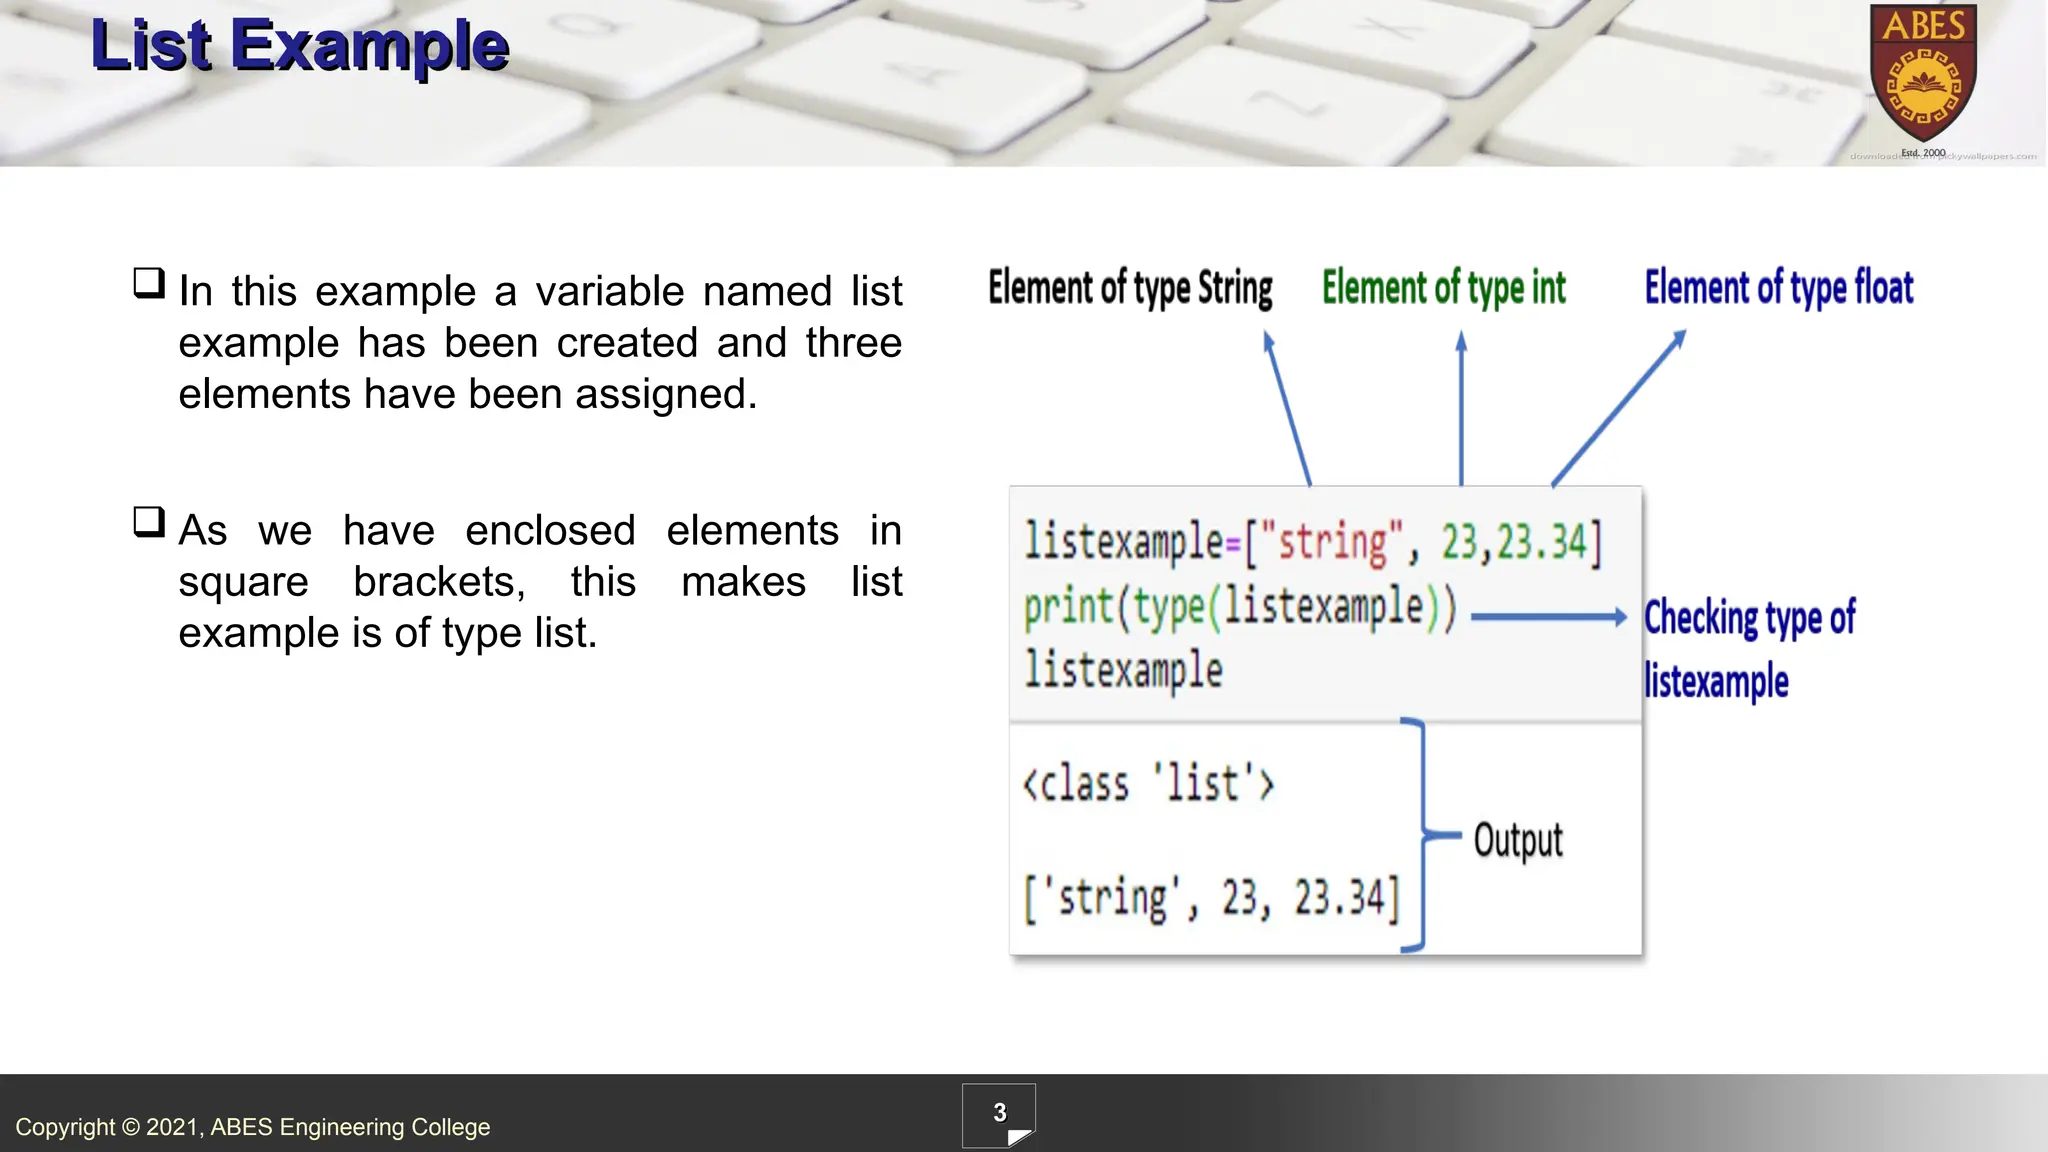Image resolution: width=2048 pixels, height=1152 pixels.
Task: Click the copyright ABES Engineering College text
Action: (x=253, y=1127)
